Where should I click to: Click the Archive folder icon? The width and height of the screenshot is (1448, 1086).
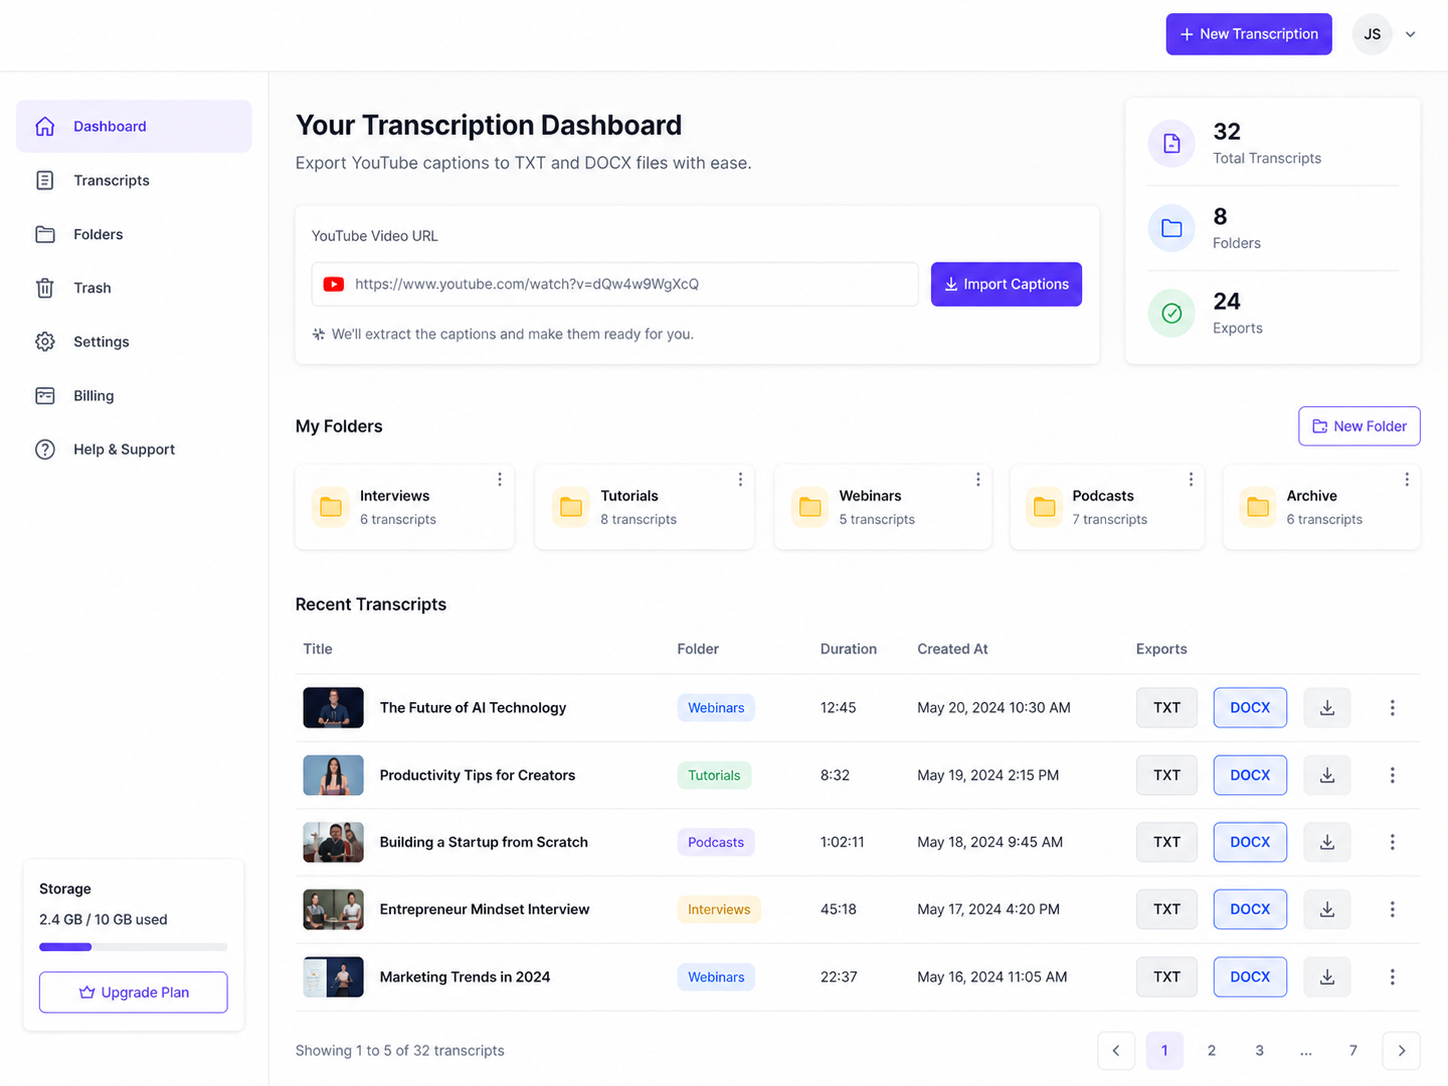point(1258,507)
